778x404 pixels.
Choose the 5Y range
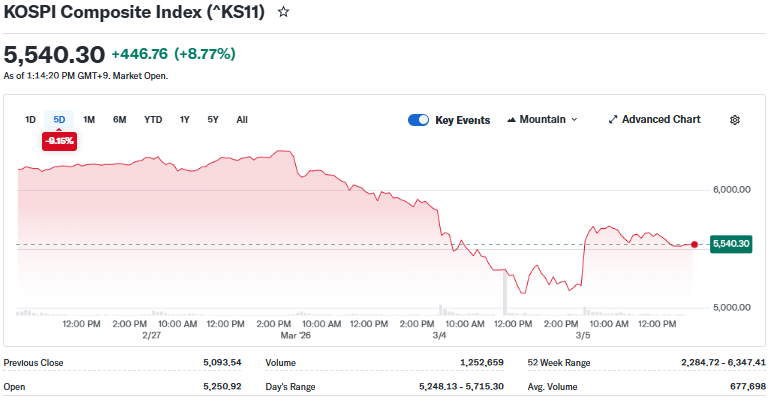coord(213,120)
